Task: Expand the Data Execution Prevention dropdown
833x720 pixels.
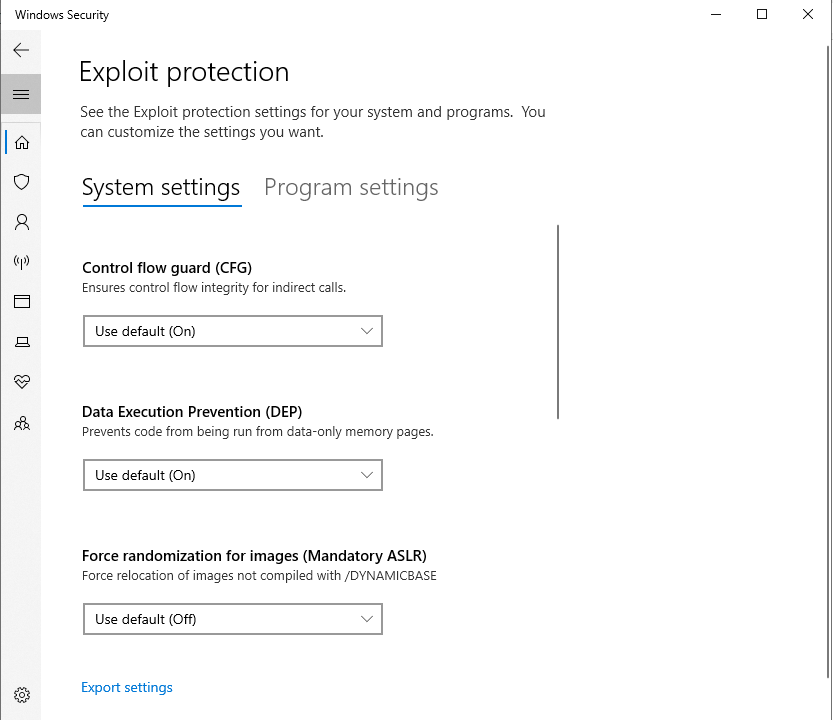Action: [233, 475]
